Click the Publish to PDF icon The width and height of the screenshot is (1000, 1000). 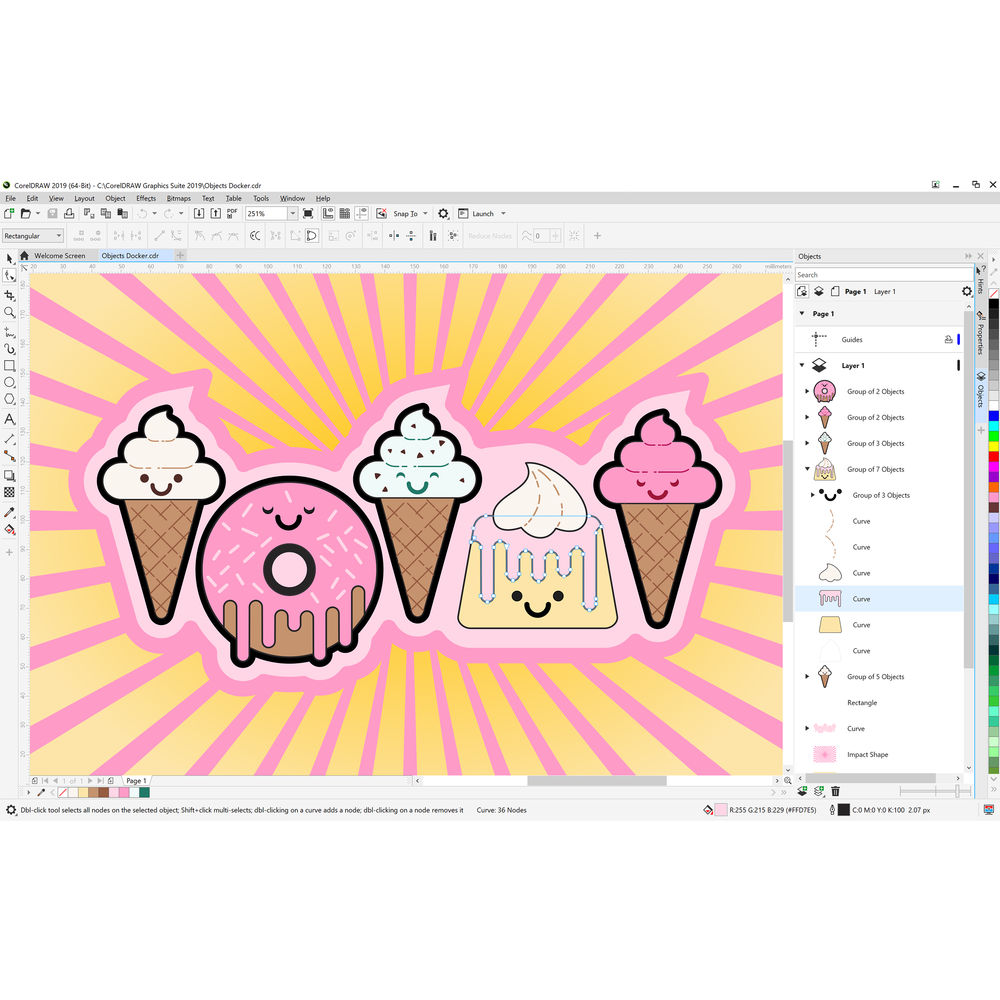click(231, 213)
